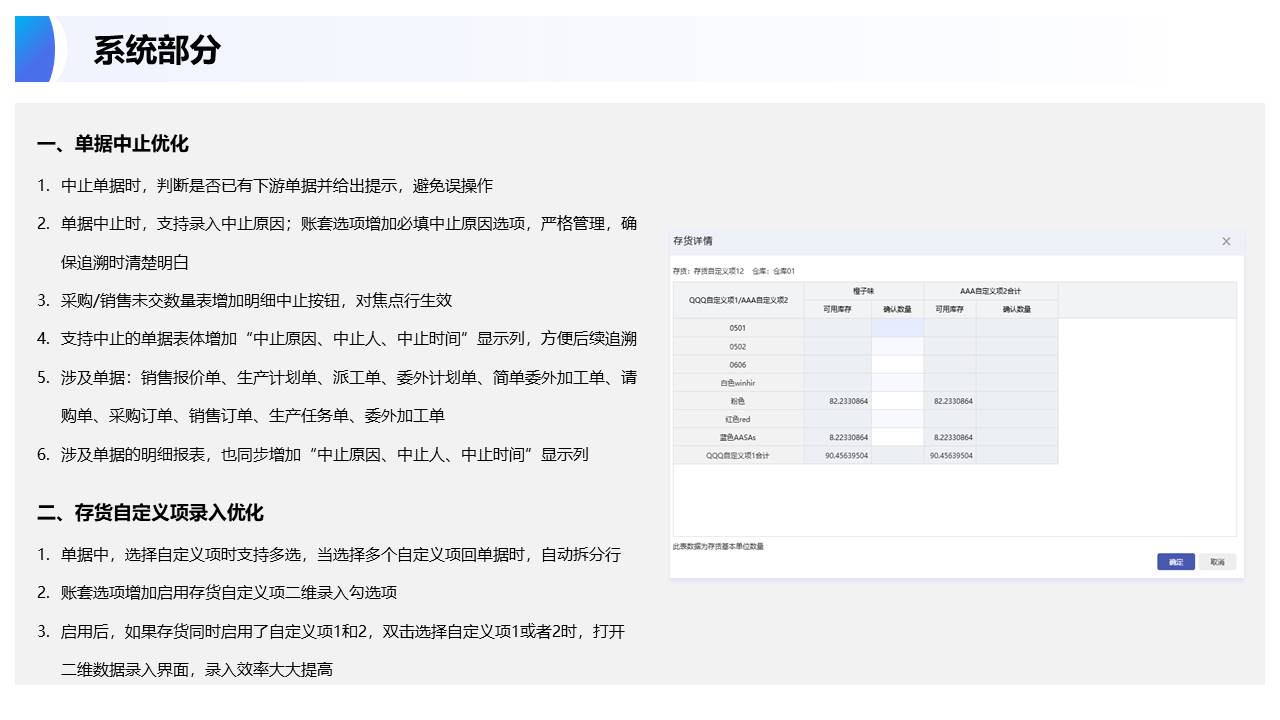Screen dimensions: 1280x720
Task: Select the row label 粉色
Action: click(738, 401)
